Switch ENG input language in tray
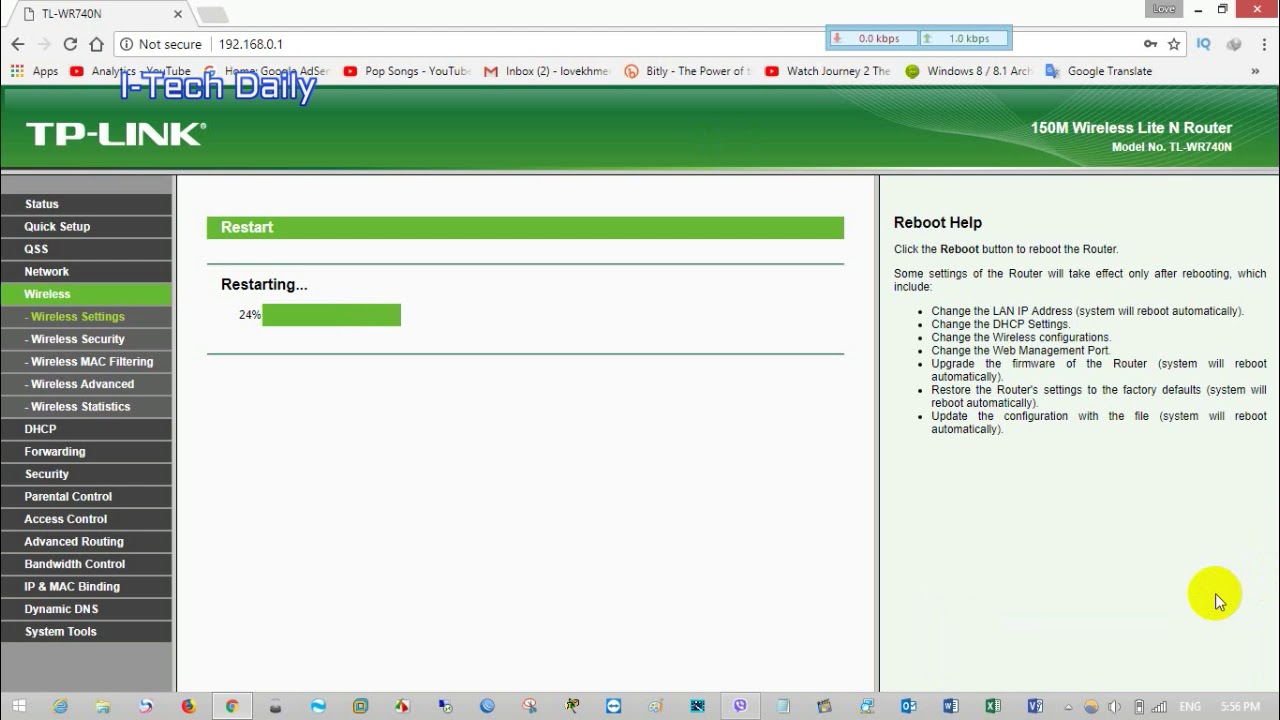The width and height of the screenshot is (1280, 720). (1190, 707)
